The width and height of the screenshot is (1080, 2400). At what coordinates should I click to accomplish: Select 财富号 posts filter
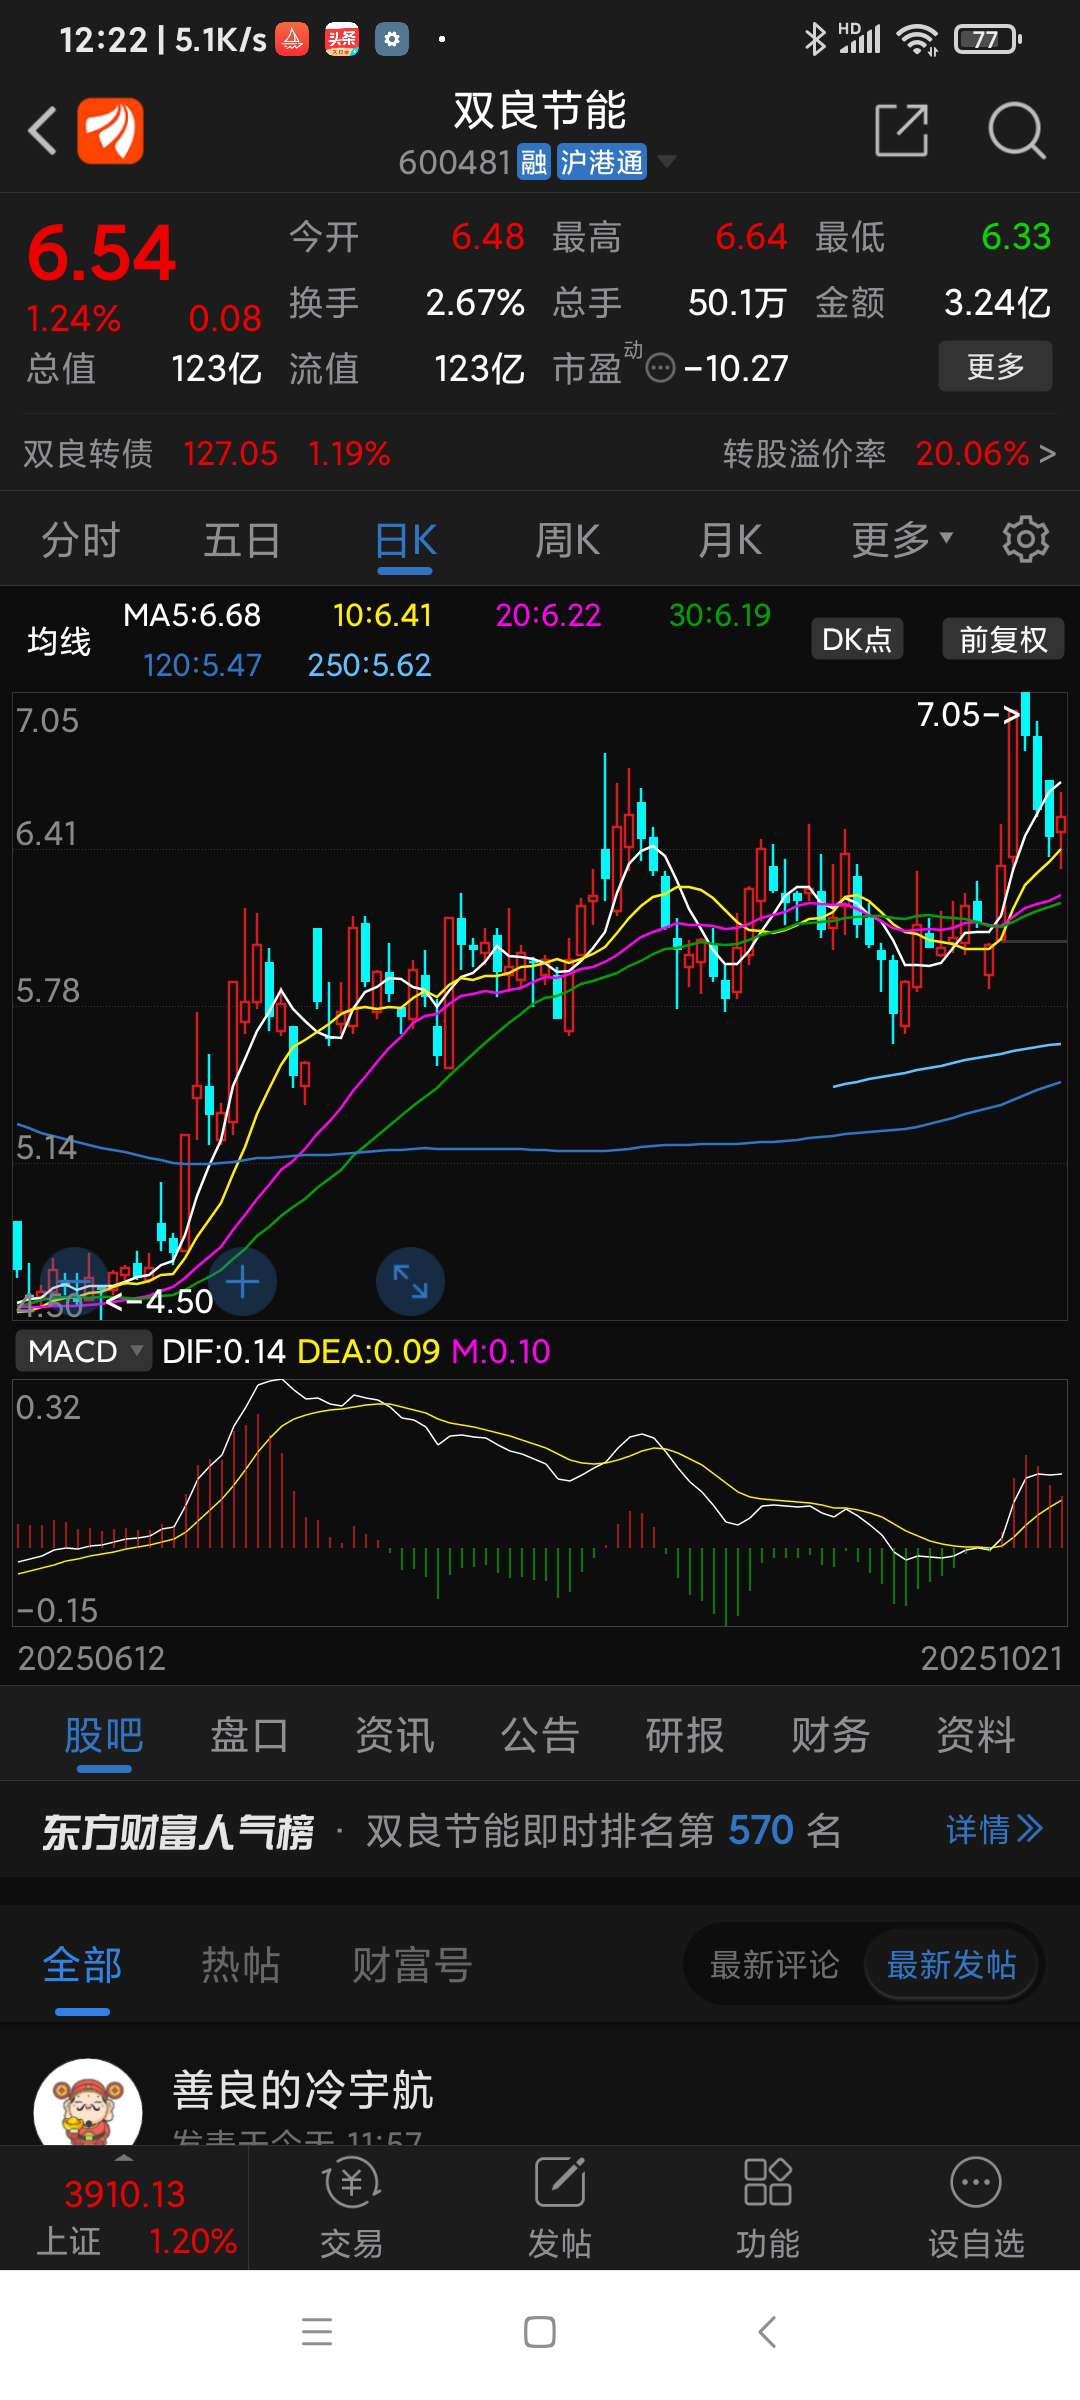click(412, 1965)
